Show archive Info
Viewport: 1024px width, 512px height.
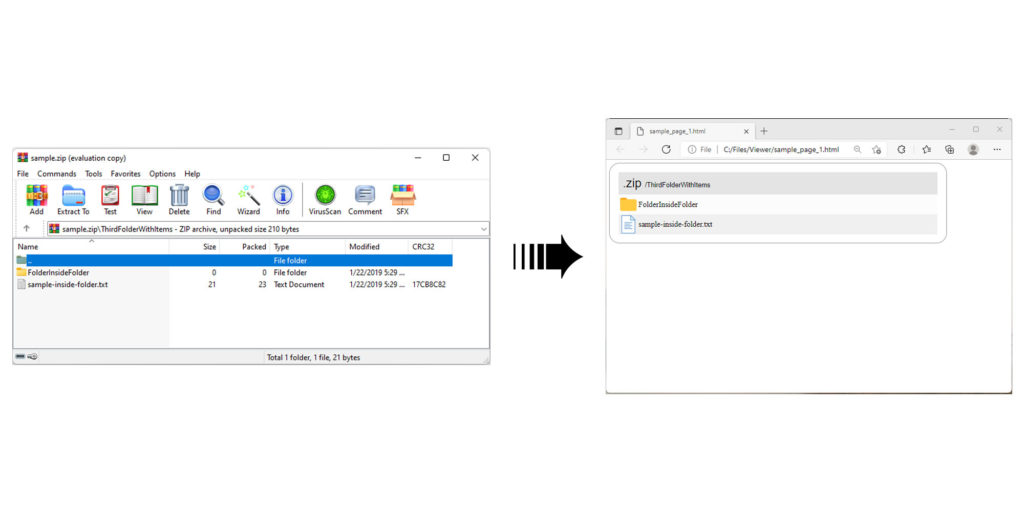tap(283, 198)
